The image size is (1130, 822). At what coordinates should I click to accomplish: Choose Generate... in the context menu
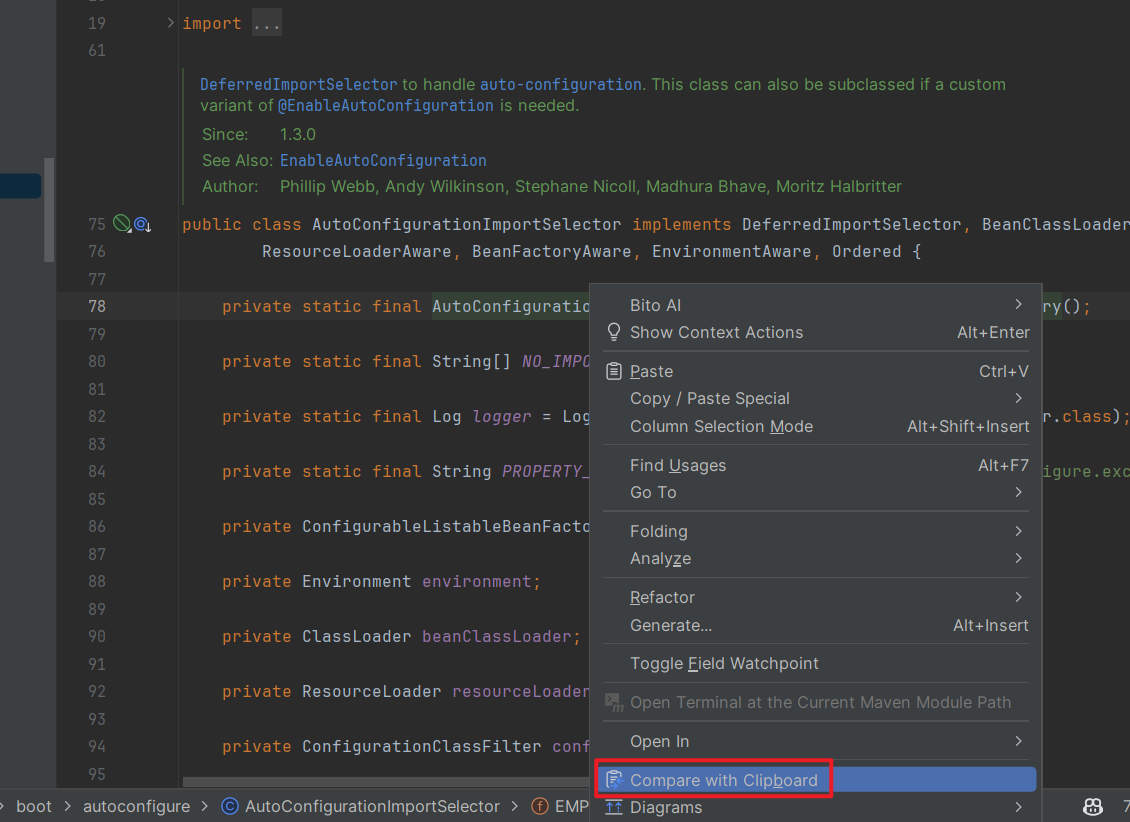pyautogui.click(x=671, y=625)
